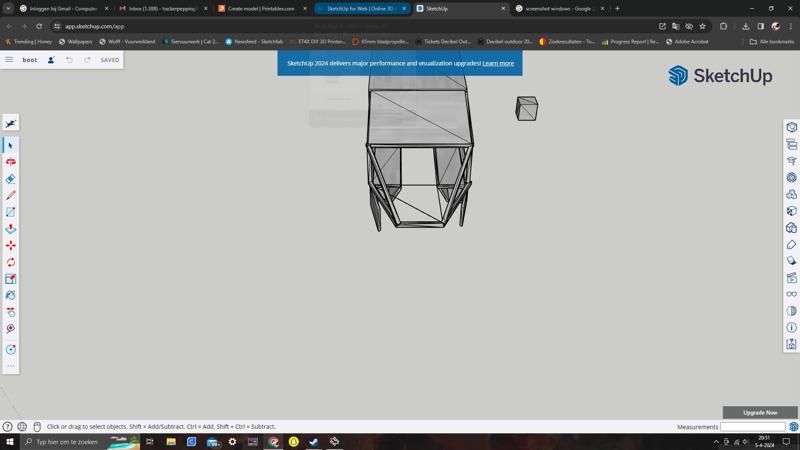Screen dimensions: 800x450
Task: Open the Alle bookmarks folder
Action: pyautogui.click(x=771, y=42)
